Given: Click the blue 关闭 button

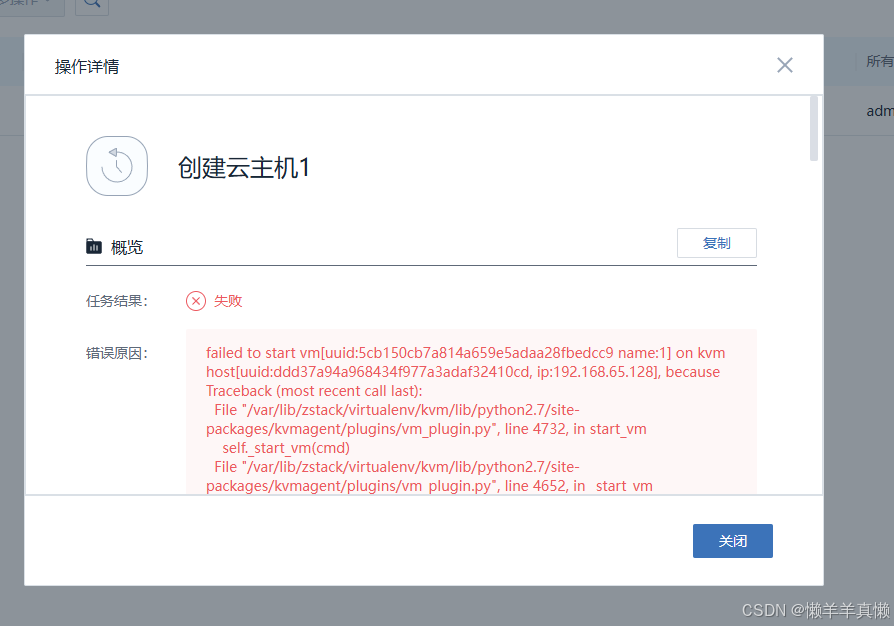Looking at the screenshot, I should 733,540.
